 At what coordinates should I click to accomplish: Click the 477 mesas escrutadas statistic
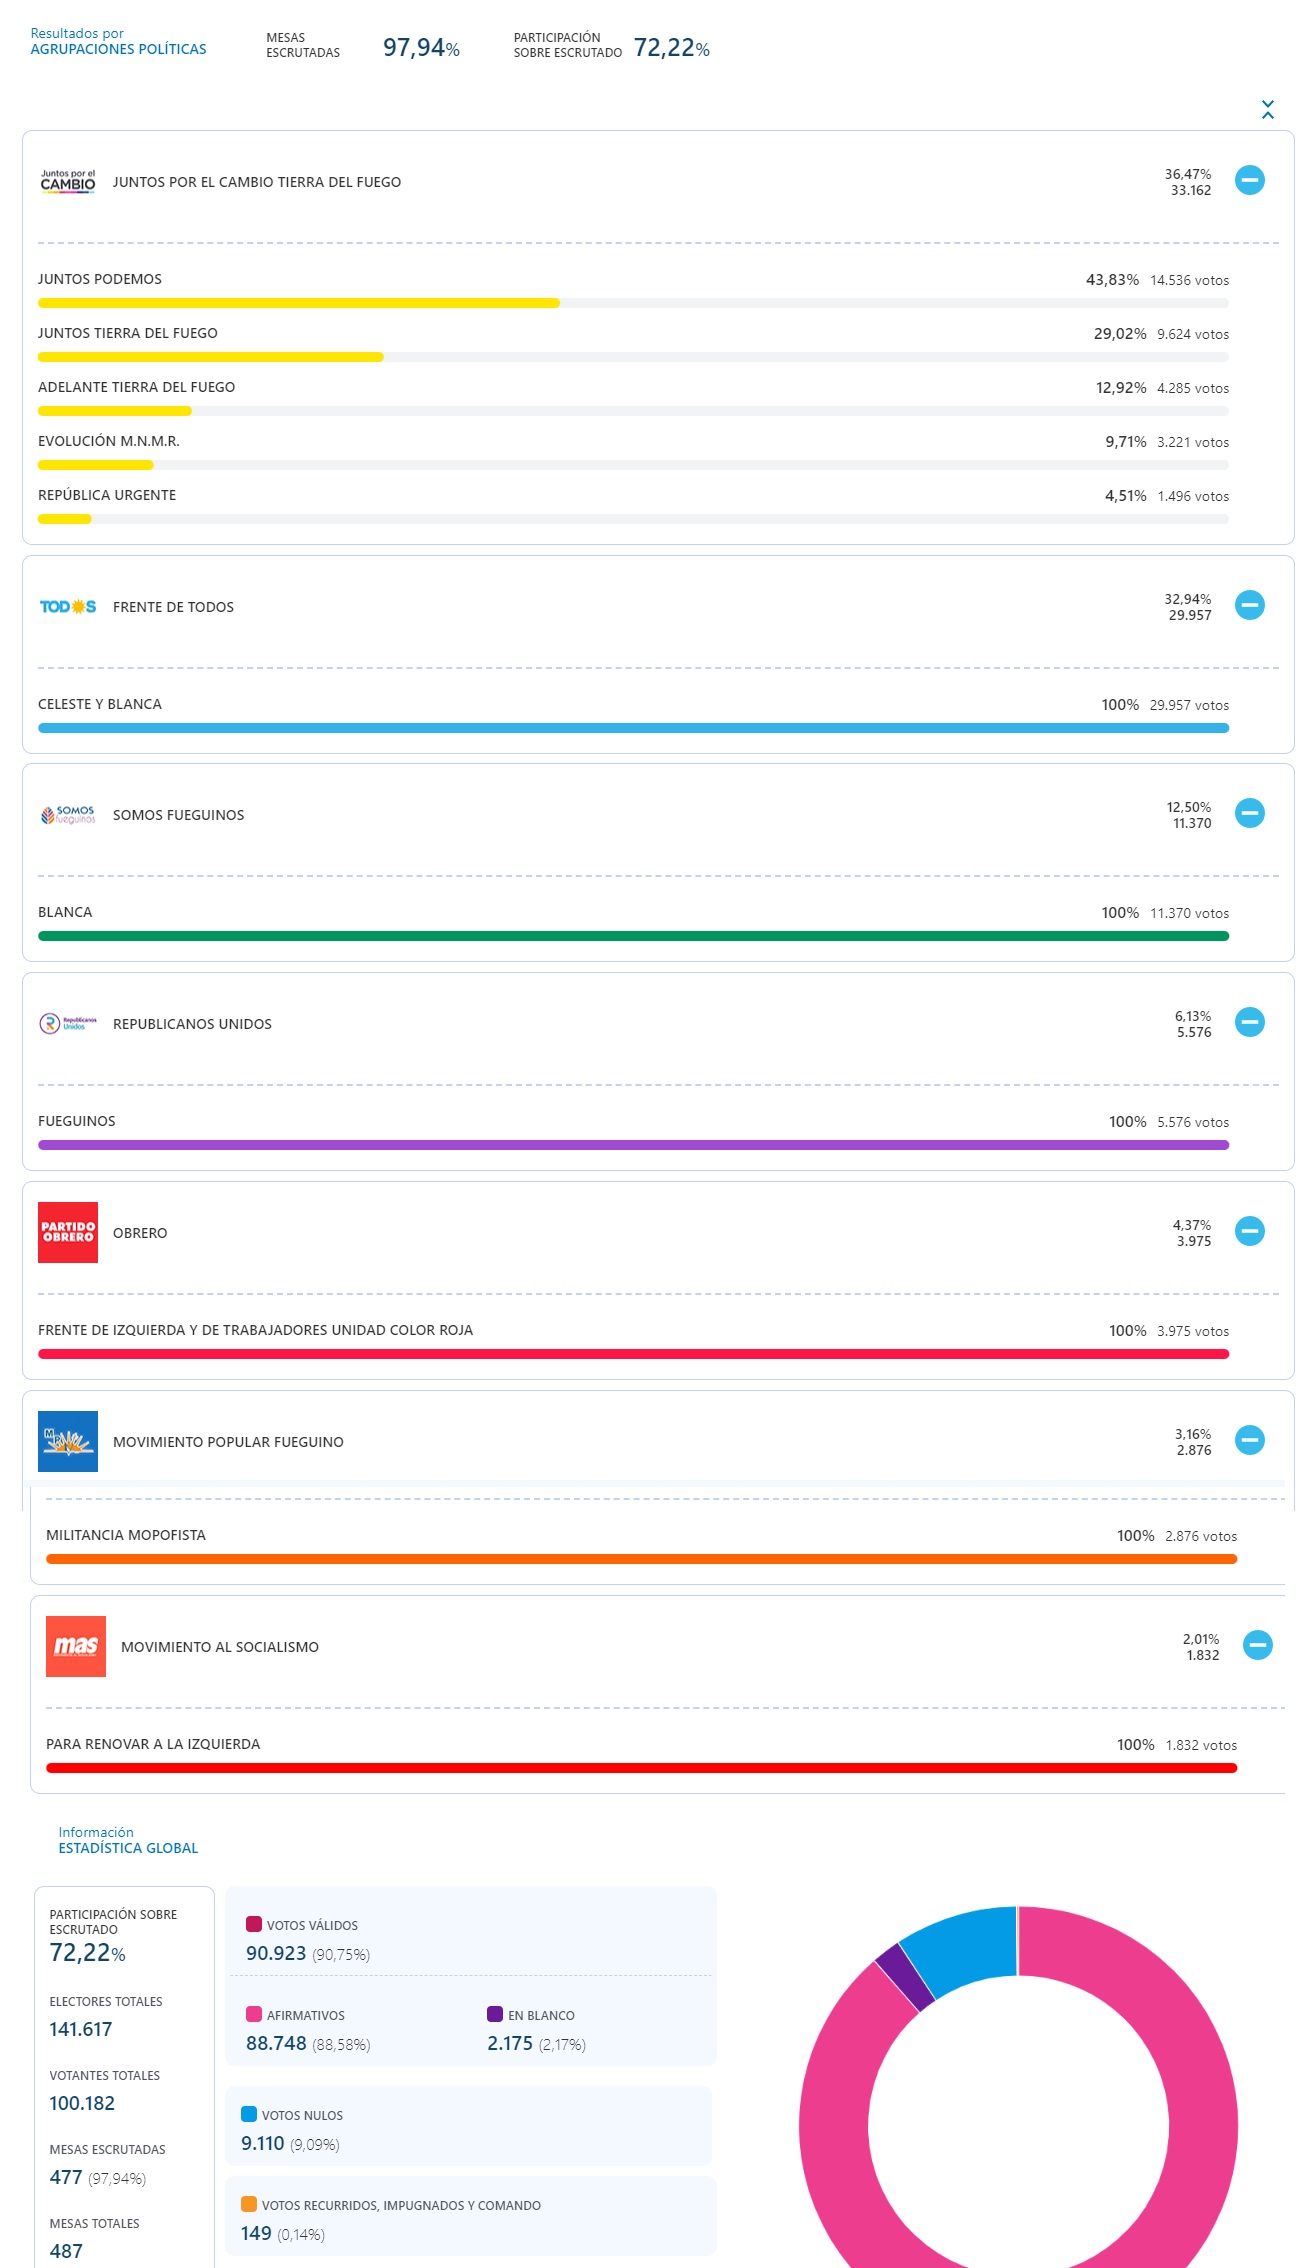66,2177
